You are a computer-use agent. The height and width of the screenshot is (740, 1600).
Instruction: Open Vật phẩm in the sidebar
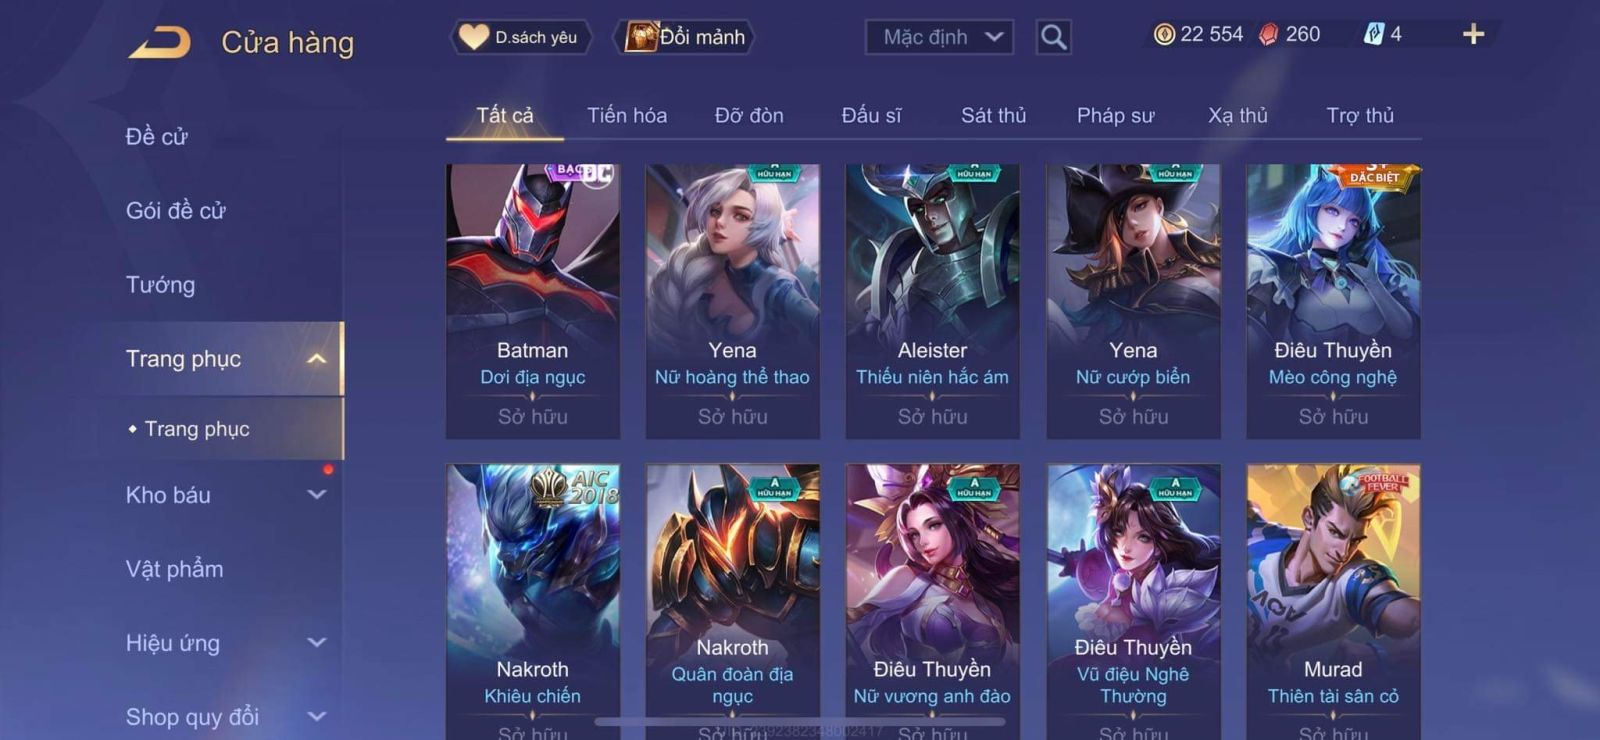point(175,569)
